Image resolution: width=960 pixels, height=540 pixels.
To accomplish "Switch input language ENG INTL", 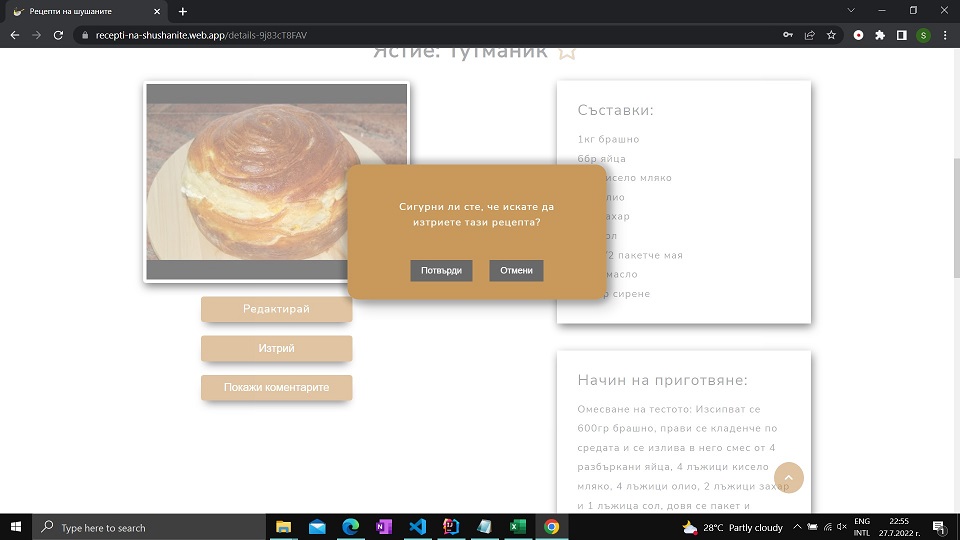I will 862,527.
